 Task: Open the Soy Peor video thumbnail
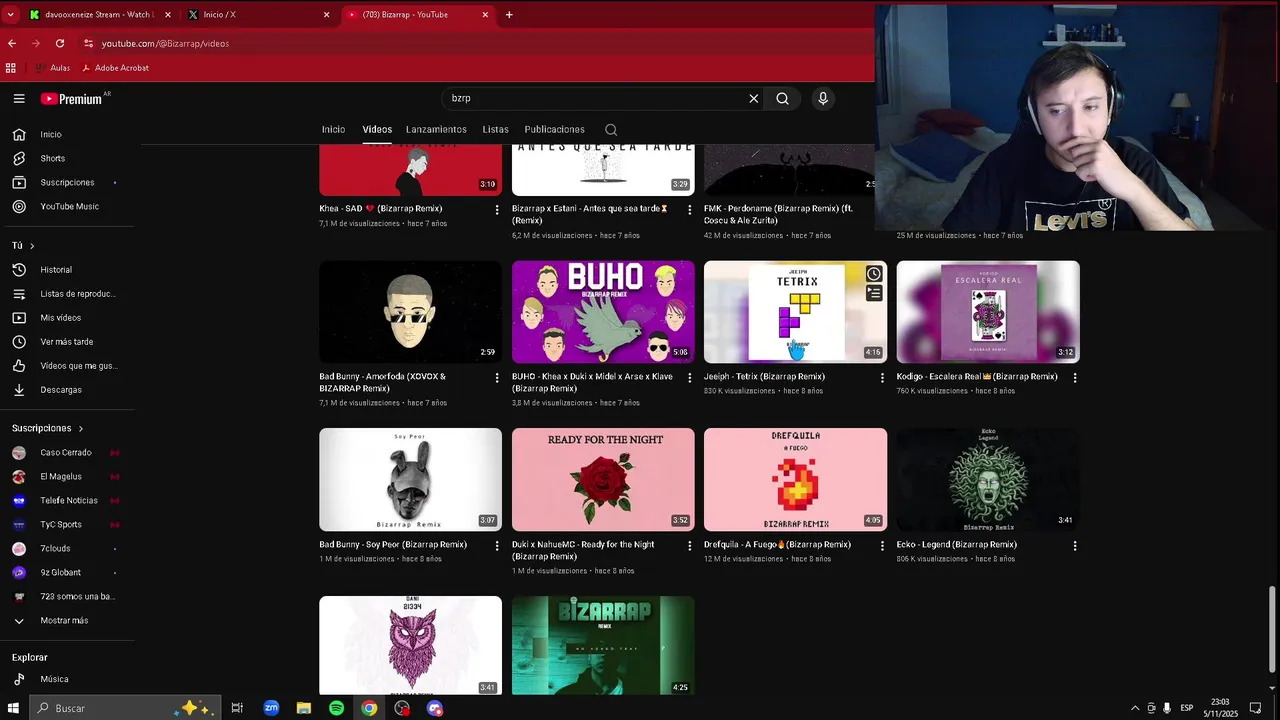(x=410, y=480)
